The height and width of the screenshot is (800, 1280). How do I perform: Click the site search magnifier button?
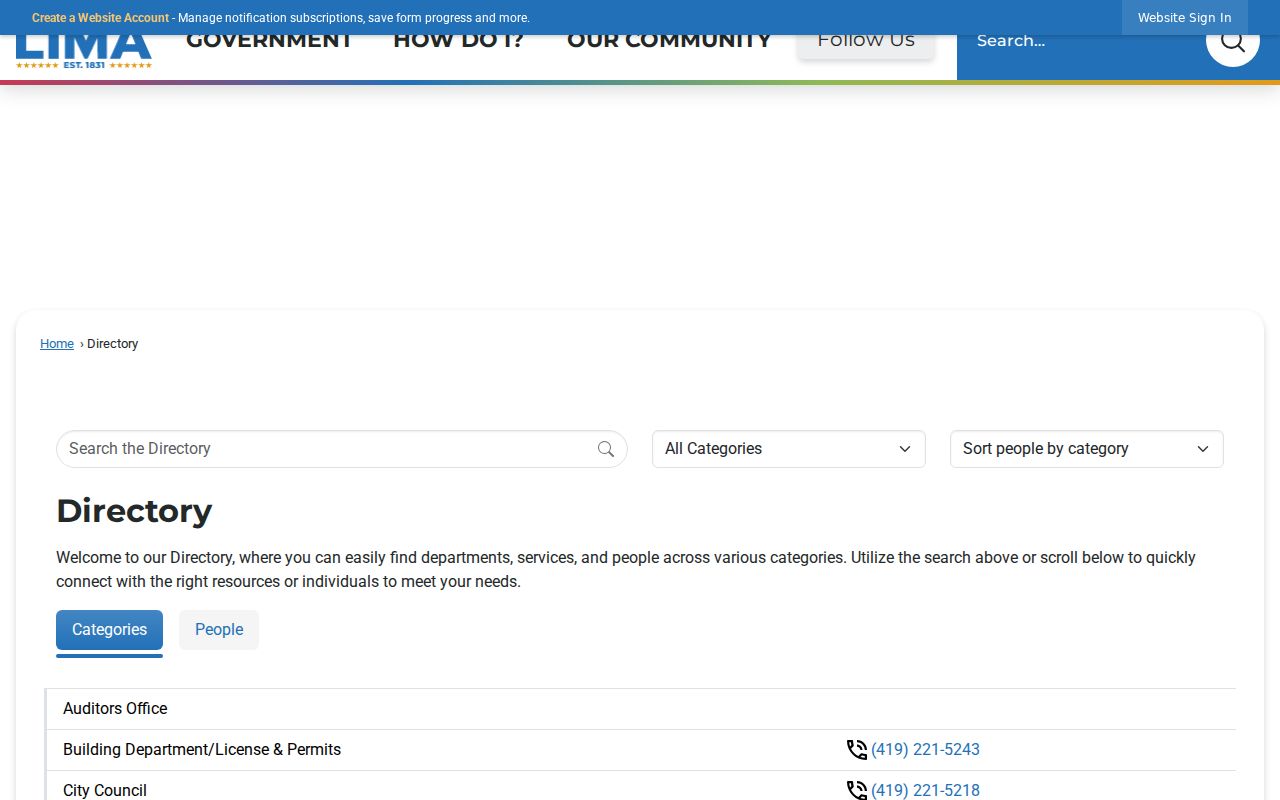coord(1232,41)
